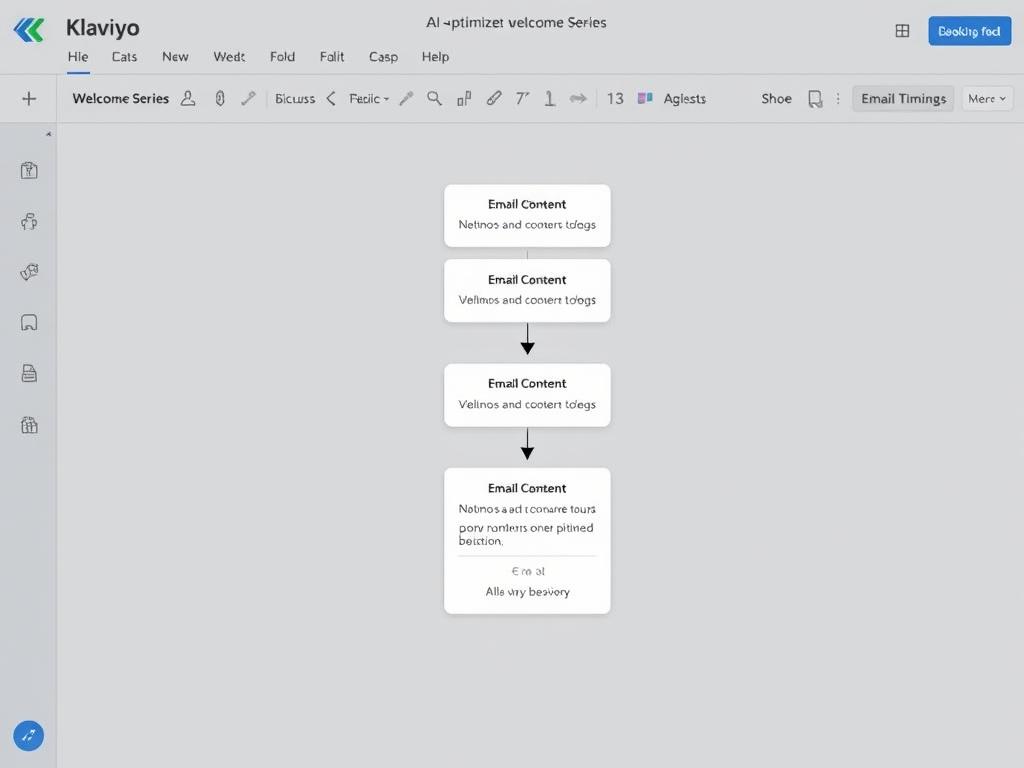Screen dimensions: 1024x768
Task: Open the apps grid icon at top right
Action: (902, 30)
